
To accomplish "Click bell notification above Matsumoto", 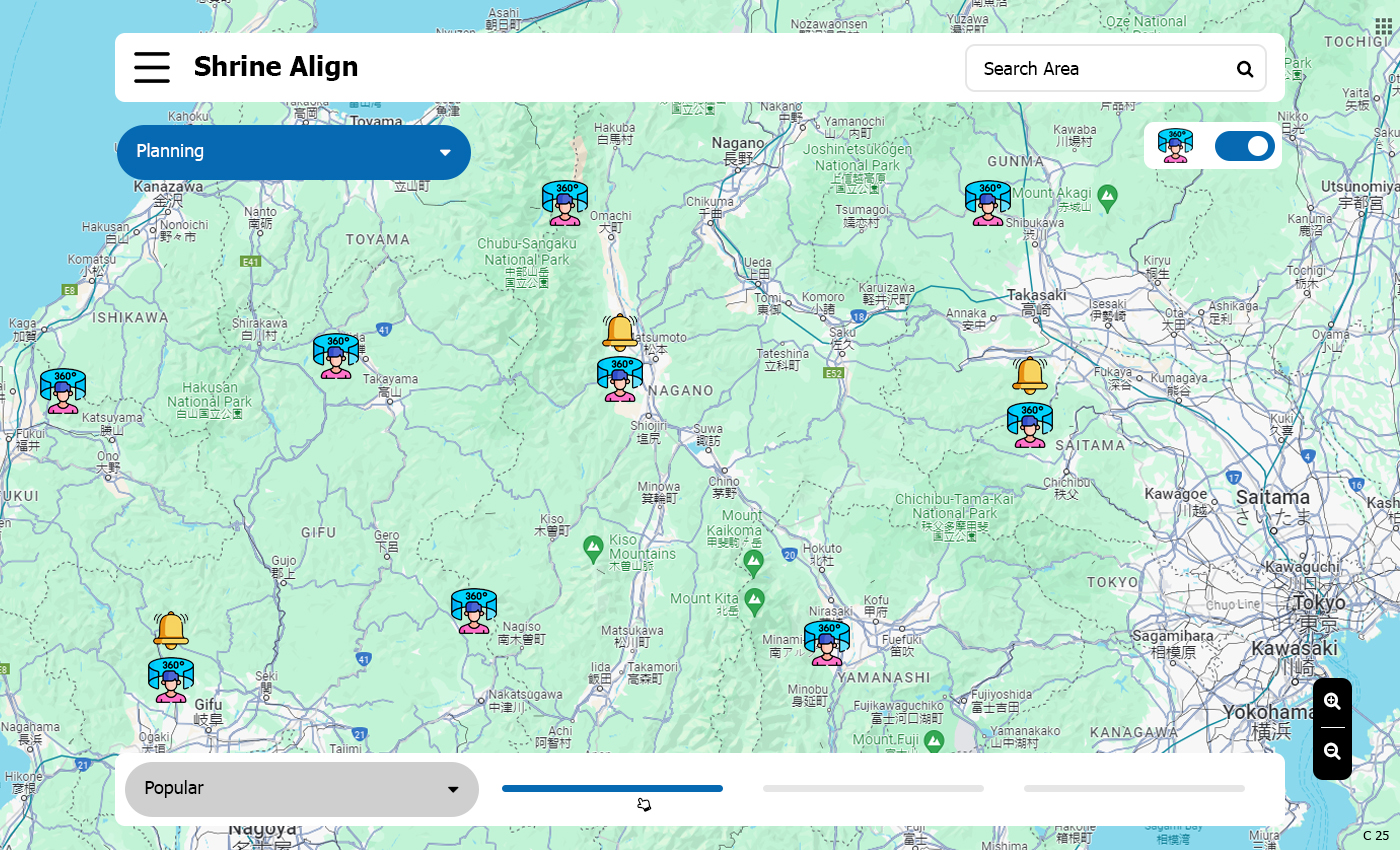I will 620,331.
